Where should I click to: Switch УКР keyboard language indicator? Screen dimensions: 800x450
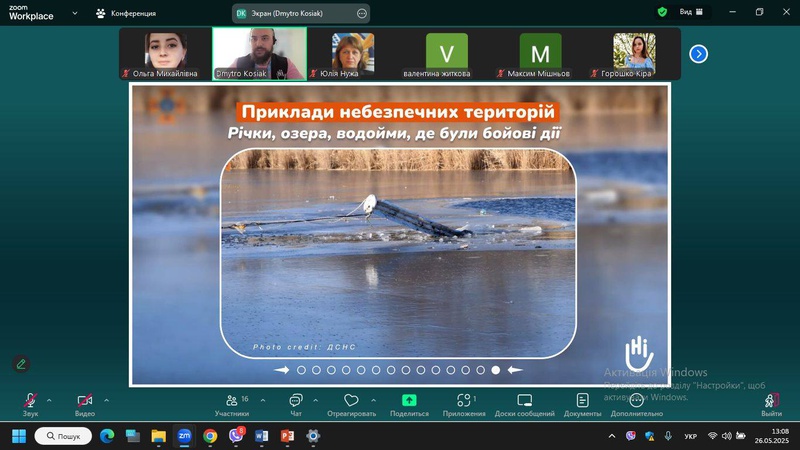[x=690, y=436]
